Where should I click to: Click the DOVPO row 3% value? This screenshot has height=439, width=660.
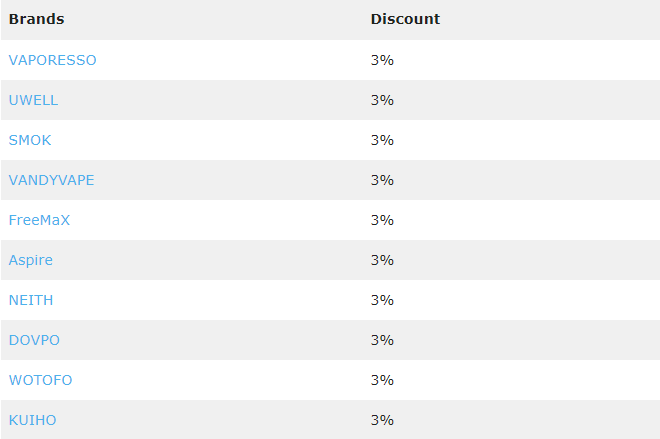pos(382,340)
